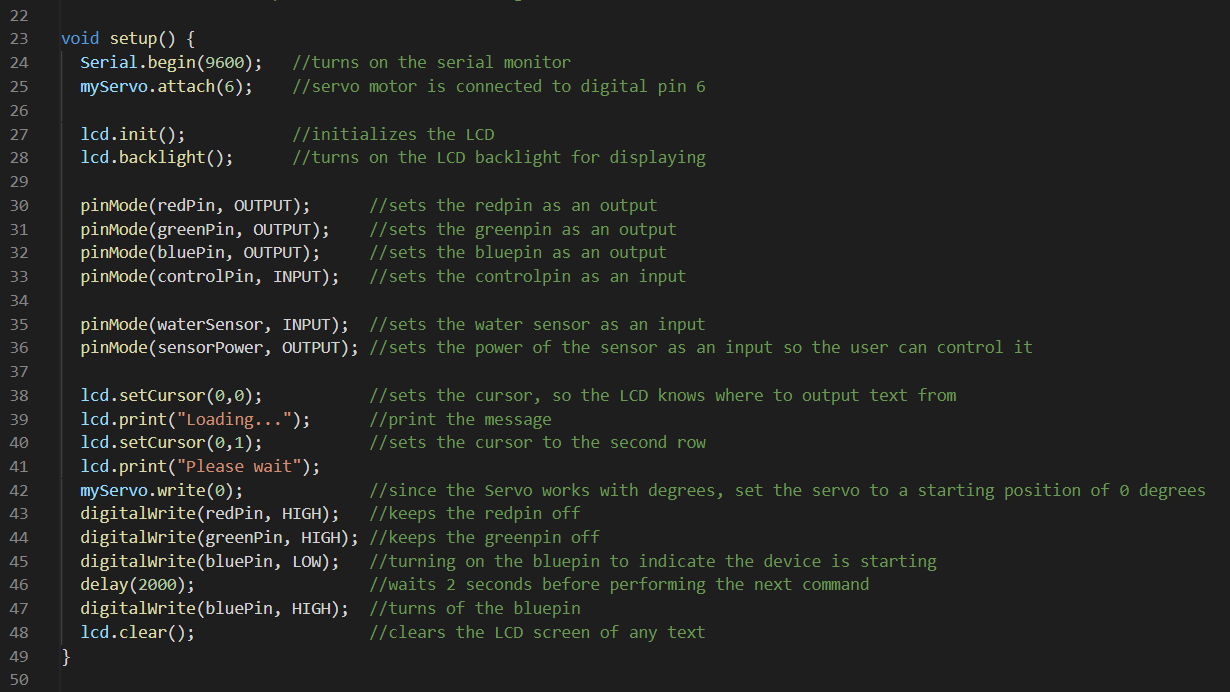1230x692 pixels.
Task: Click on Serial.begin(9600) statement
Action: point(171,62)
